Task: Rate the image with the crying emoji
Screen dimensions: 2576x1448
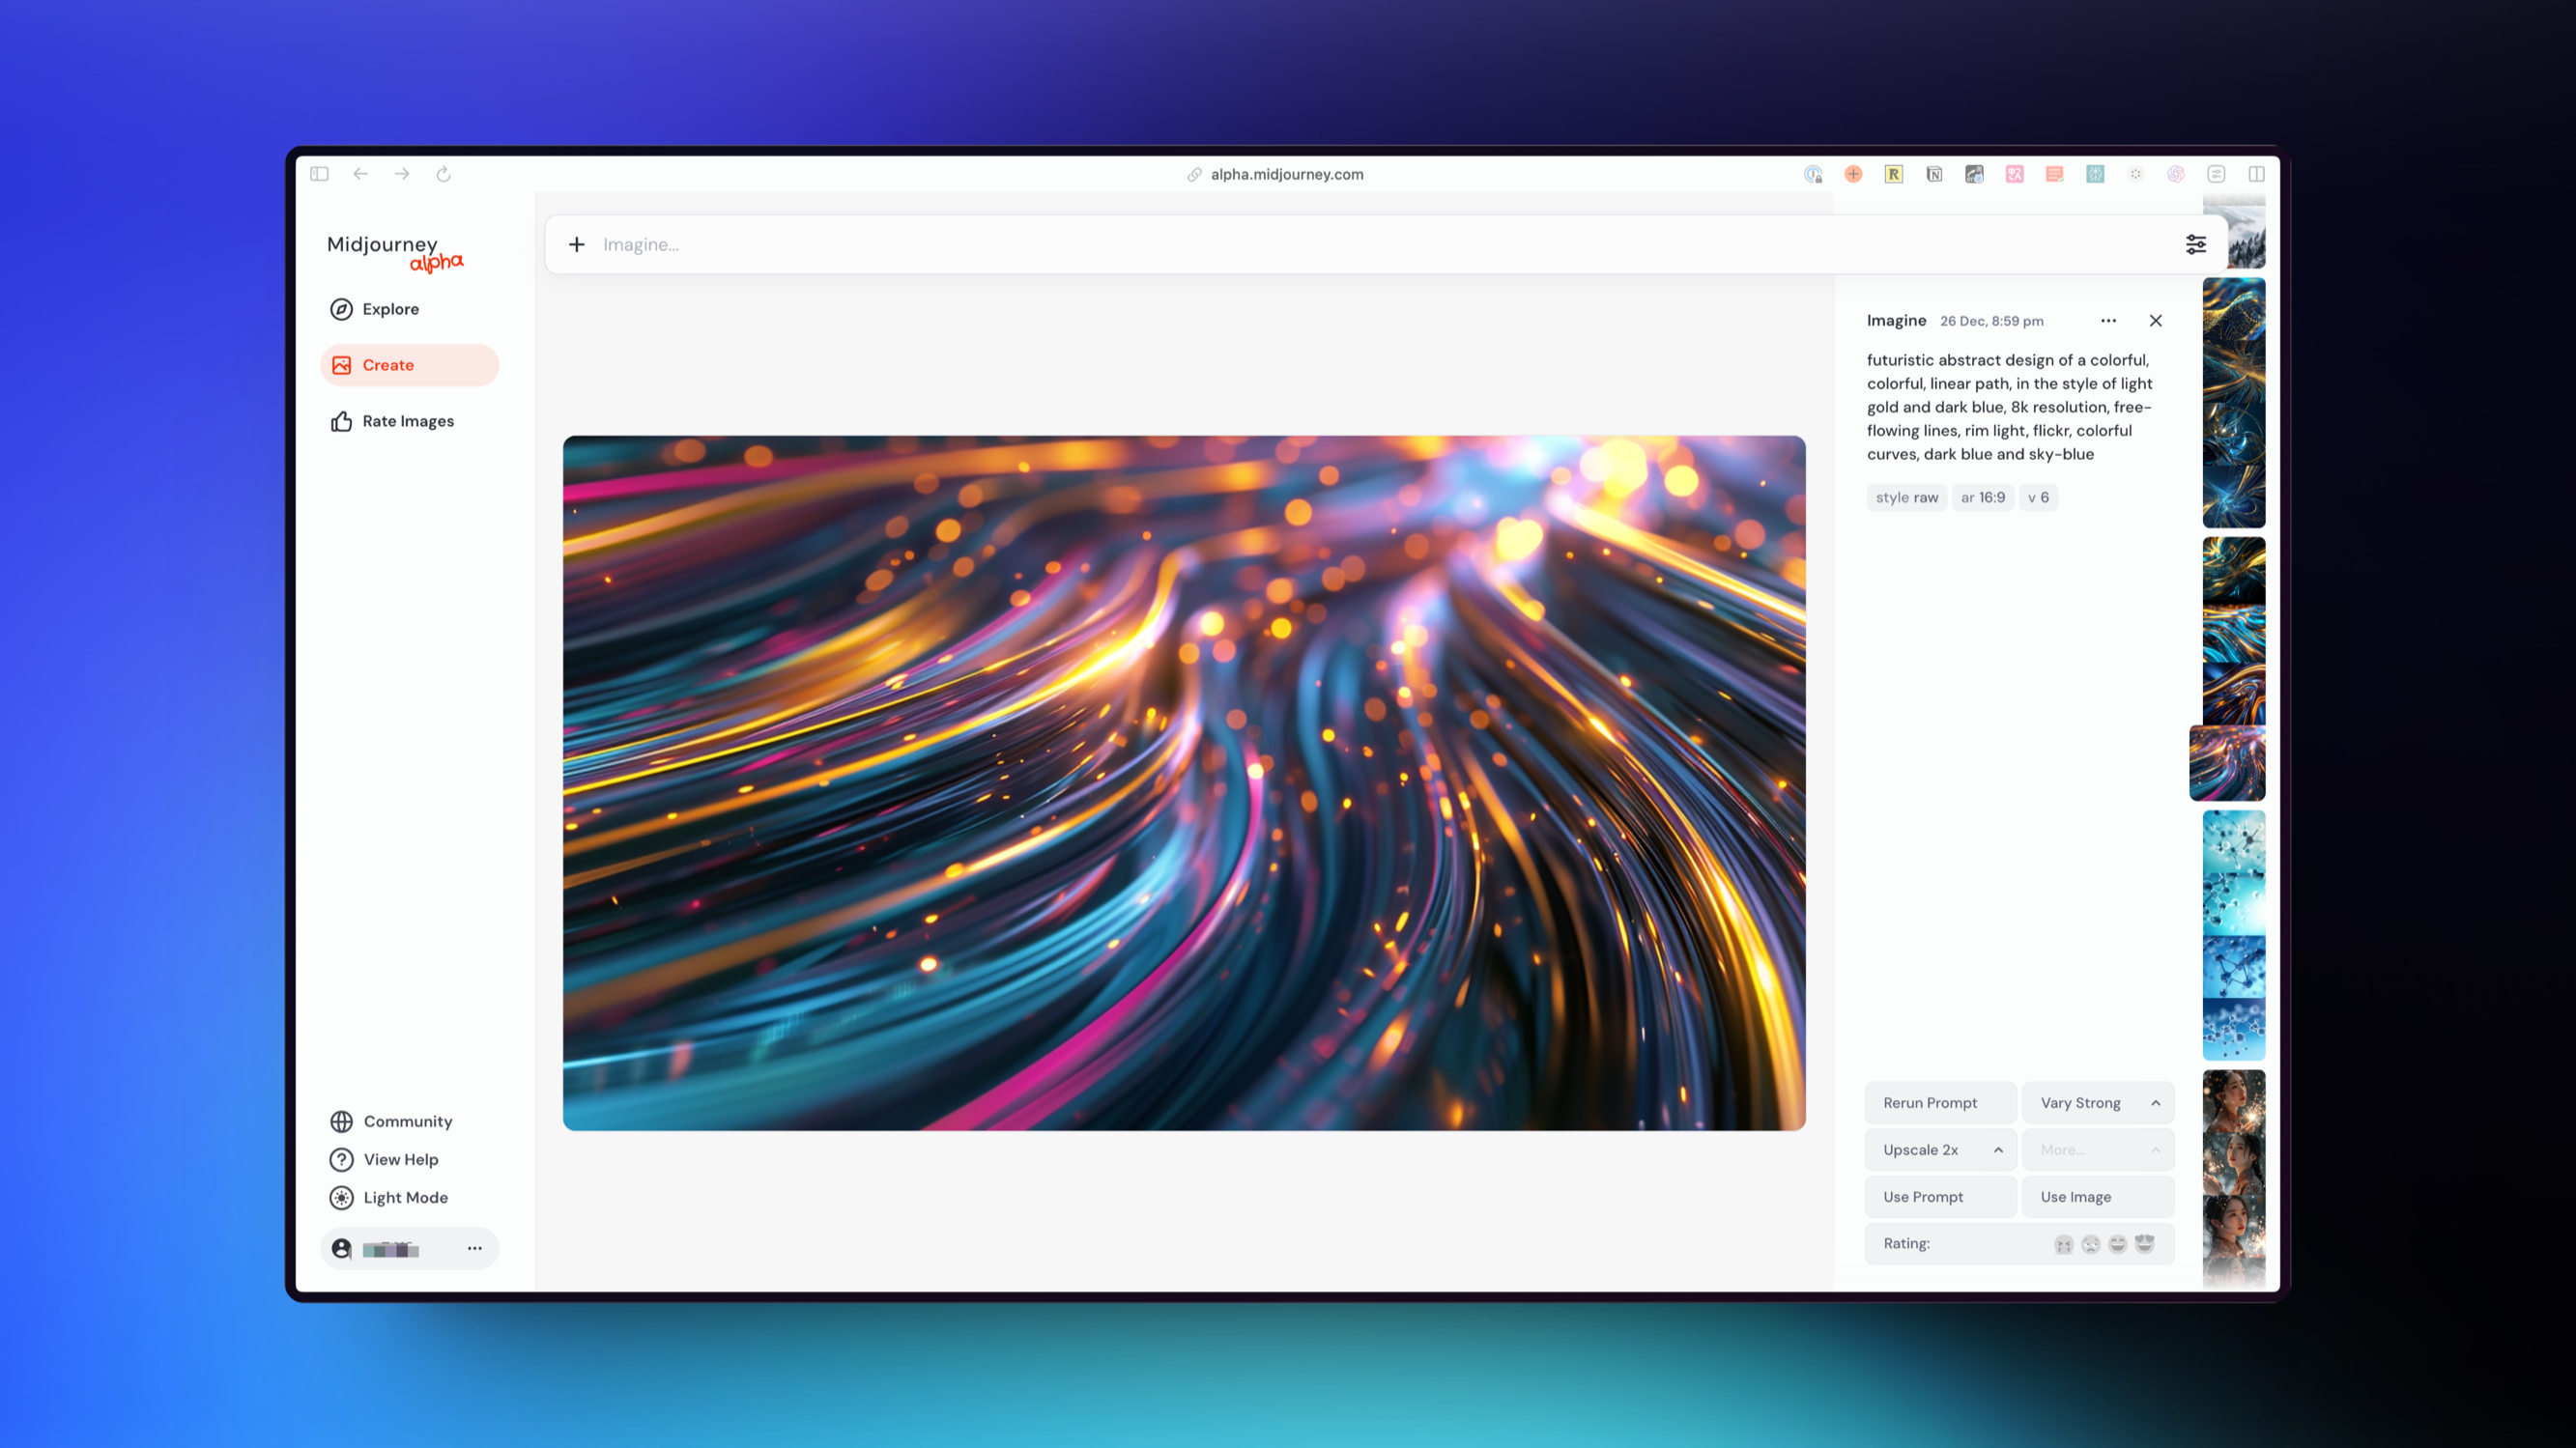Action: click(x=2063, y=1244)
